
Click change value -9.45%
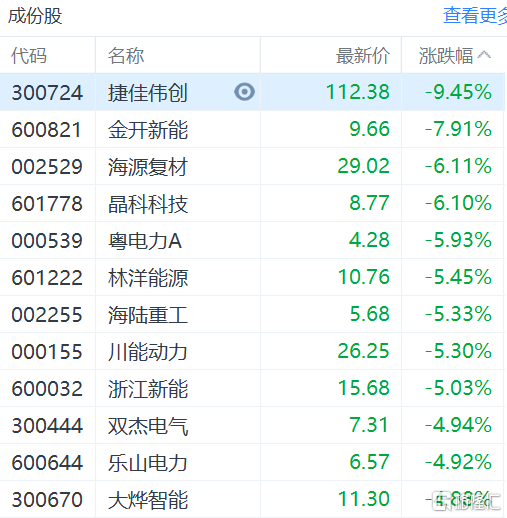pos(458,92)
